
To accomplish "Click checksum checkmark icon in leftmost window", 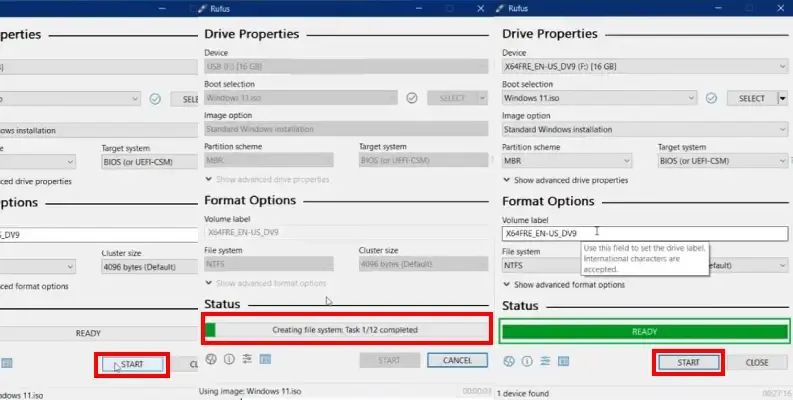I will [155, 99].
